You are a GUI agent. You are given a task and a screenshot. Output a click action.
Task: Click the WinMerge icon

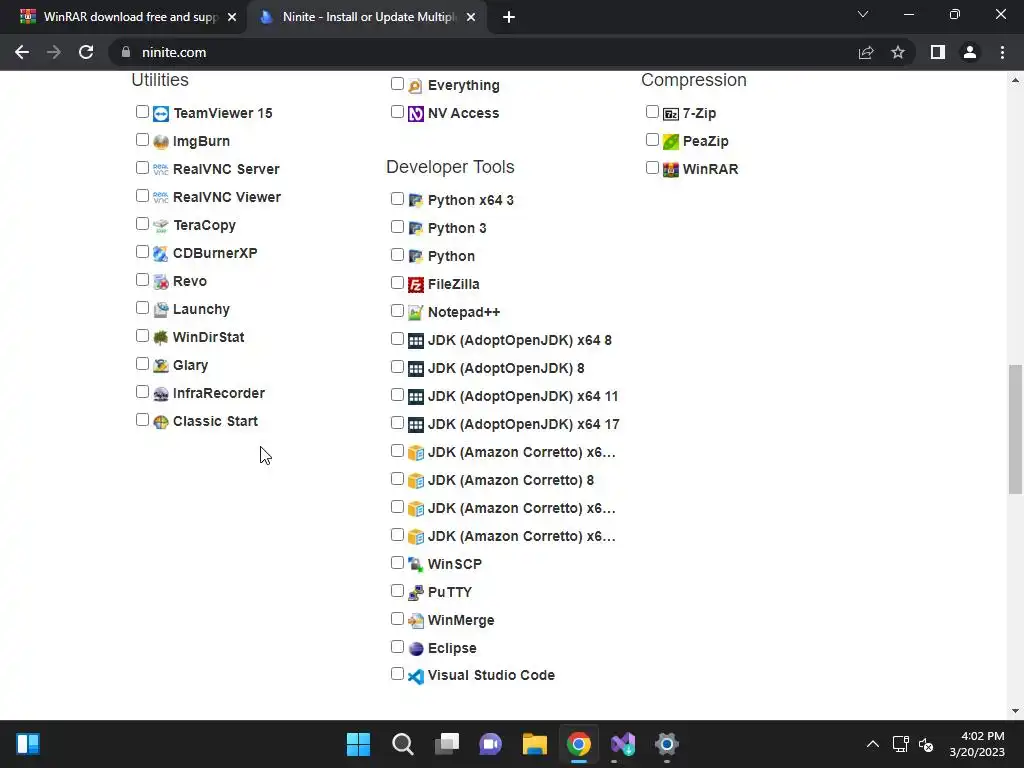[x=415, y=621]
